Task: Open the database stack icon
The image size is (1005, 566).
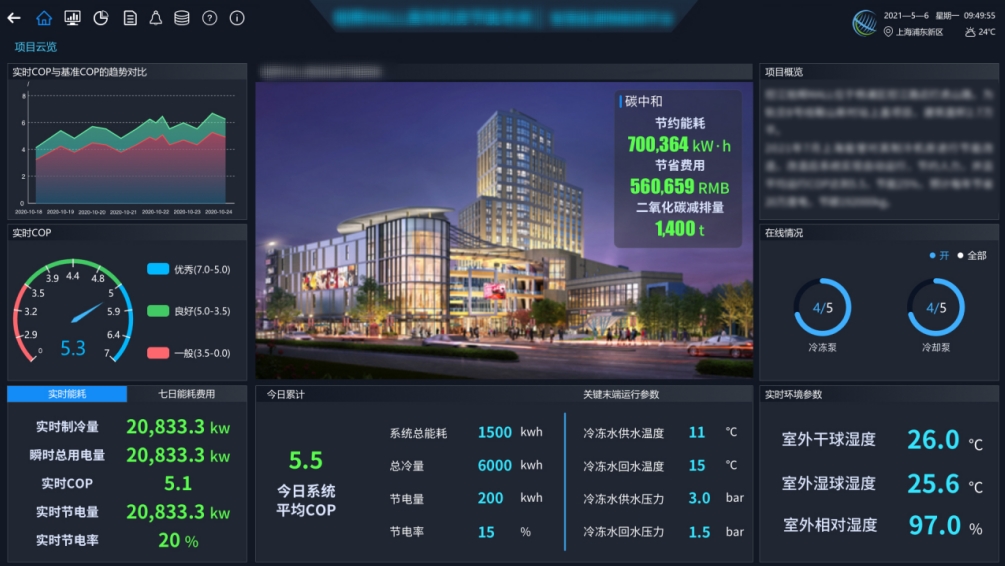Action: coord(181,18)
